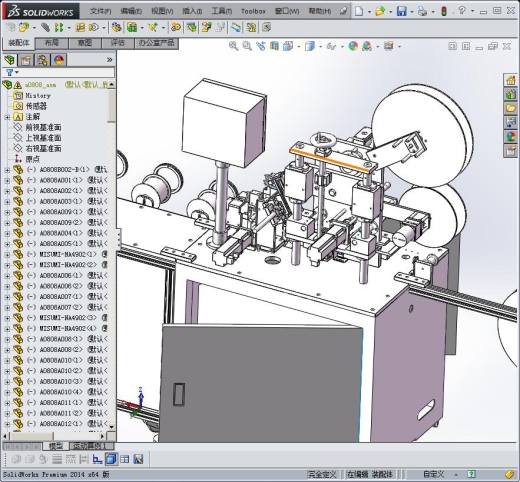The height and width of the screenshot is (482, 520).
Task: Open ConfigurationManager tab icon
Action: coord(43,60)
